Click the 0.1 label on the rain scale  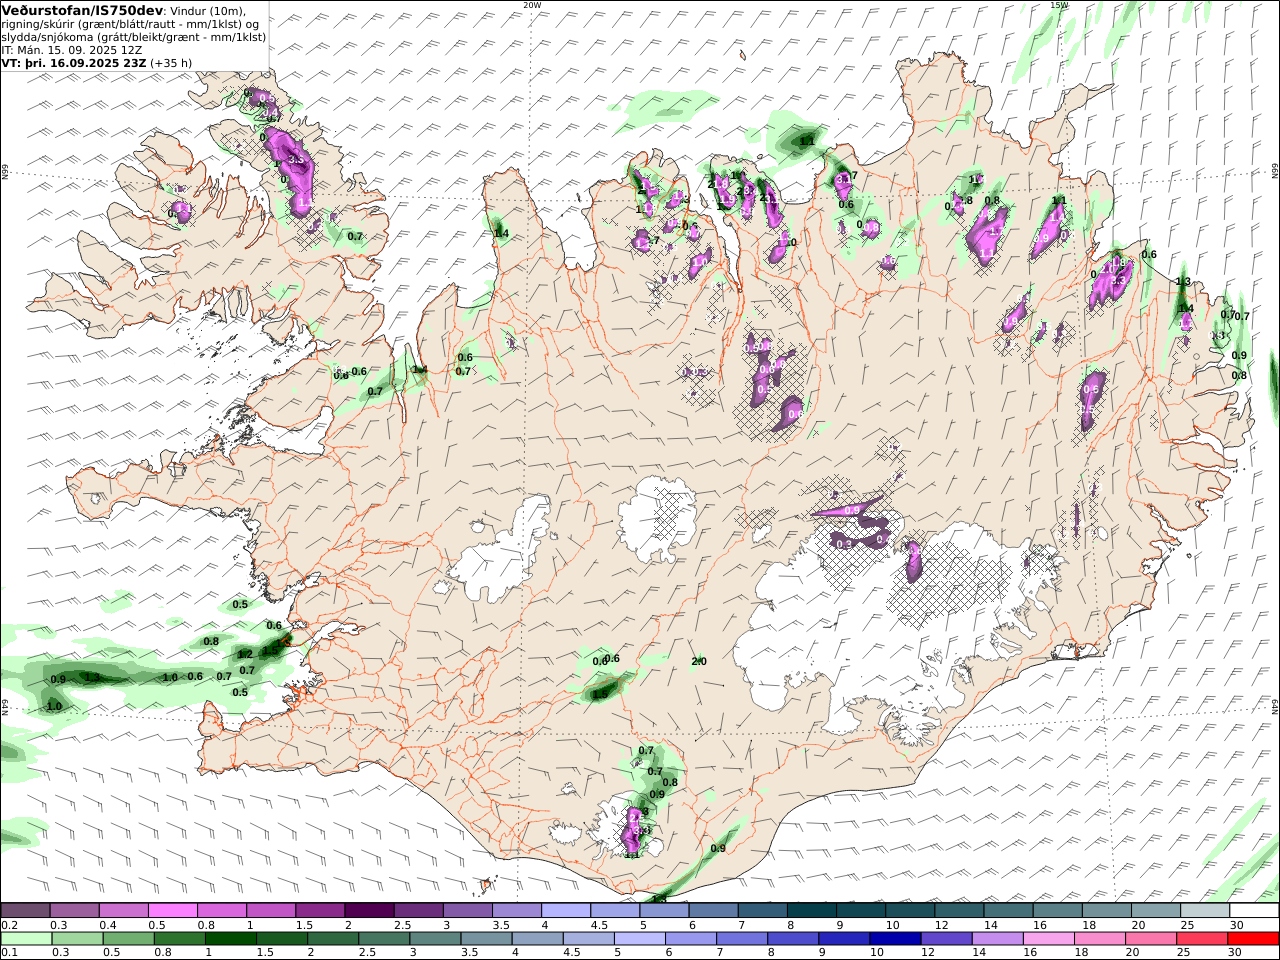click(x=8, y=952)
